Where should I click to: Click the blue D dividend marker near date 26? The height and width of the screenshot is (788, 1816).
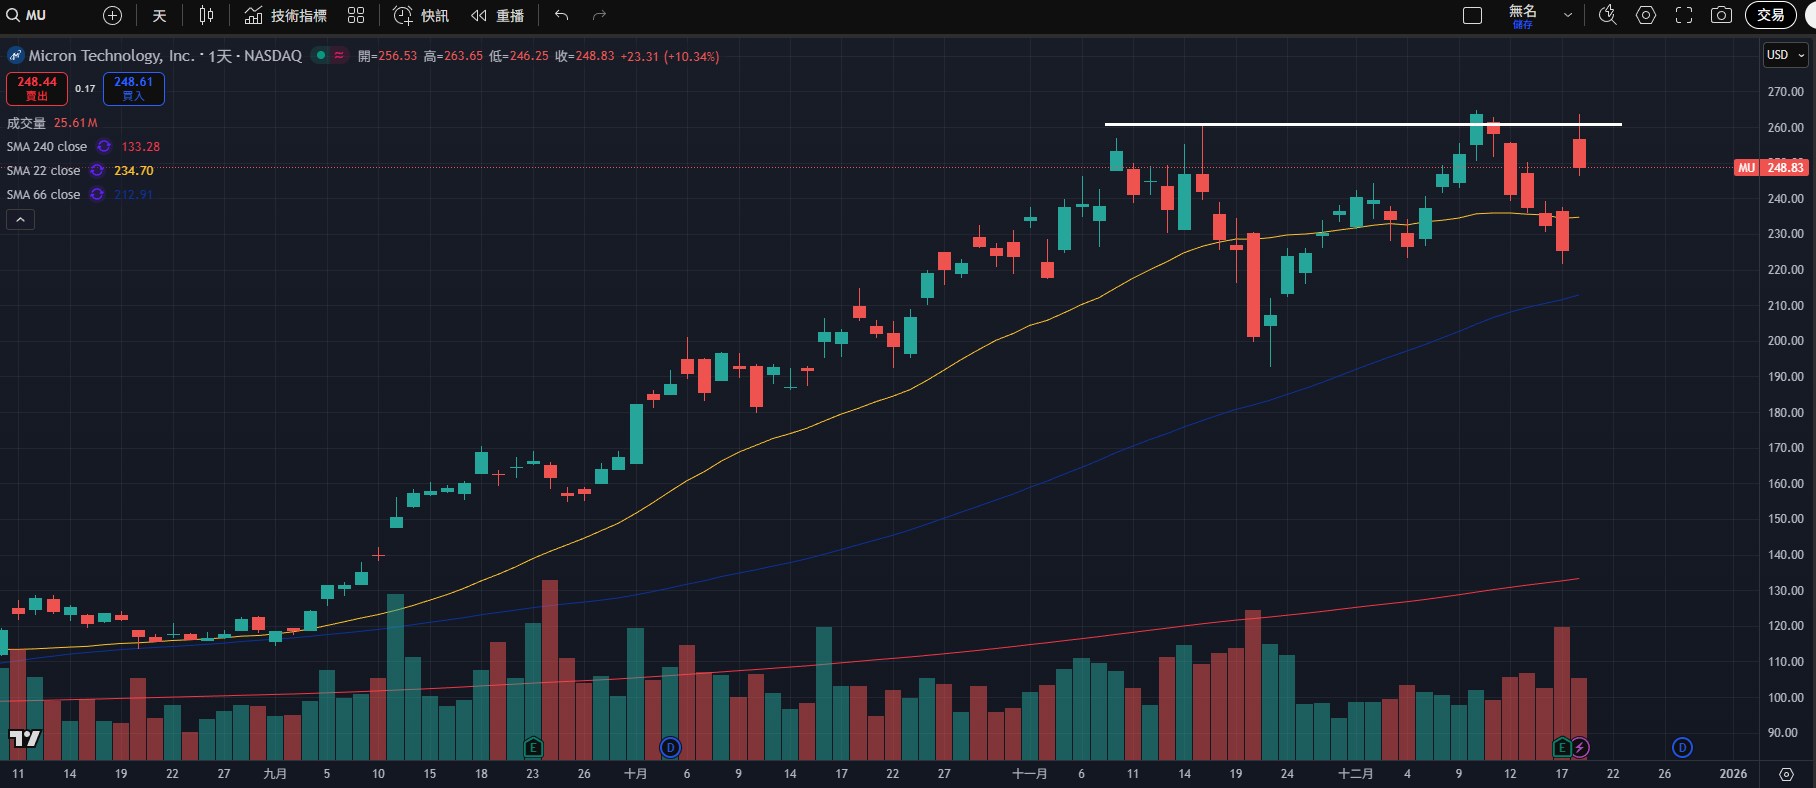point(1682,747)
